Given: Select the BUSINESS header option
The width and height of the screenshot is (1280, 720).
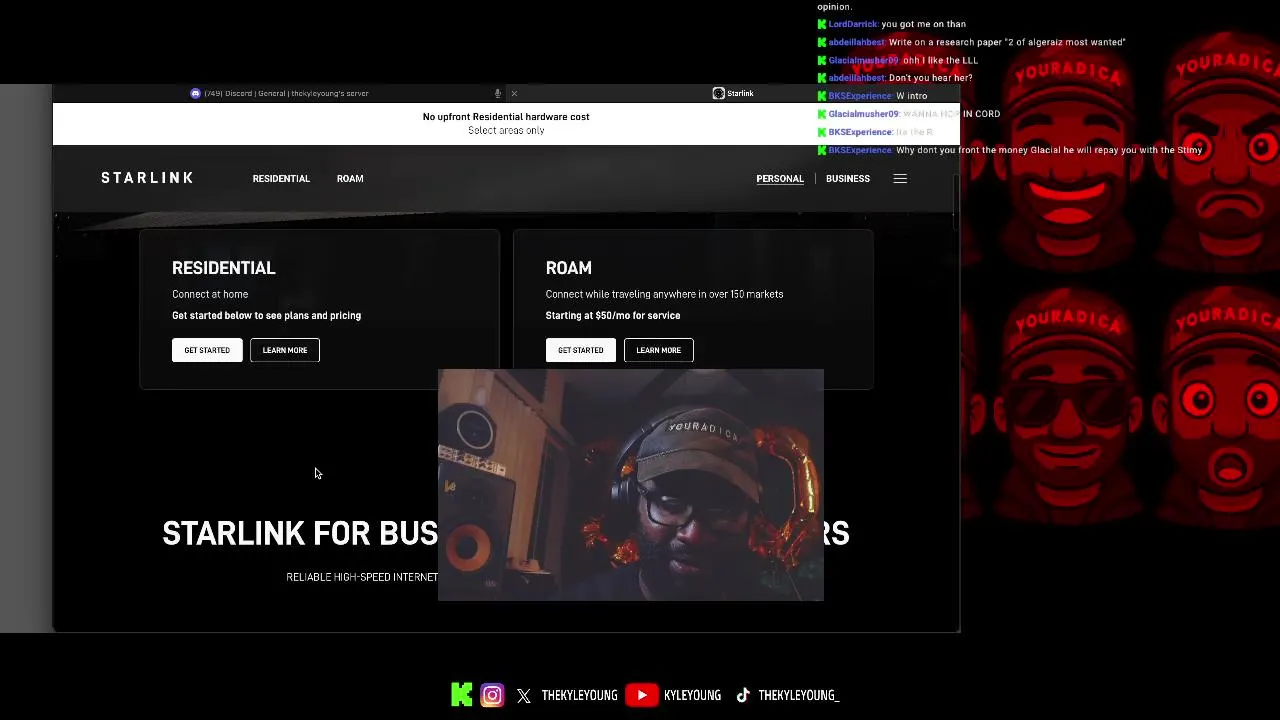Looking at the screenshot, I should [848, 179].
